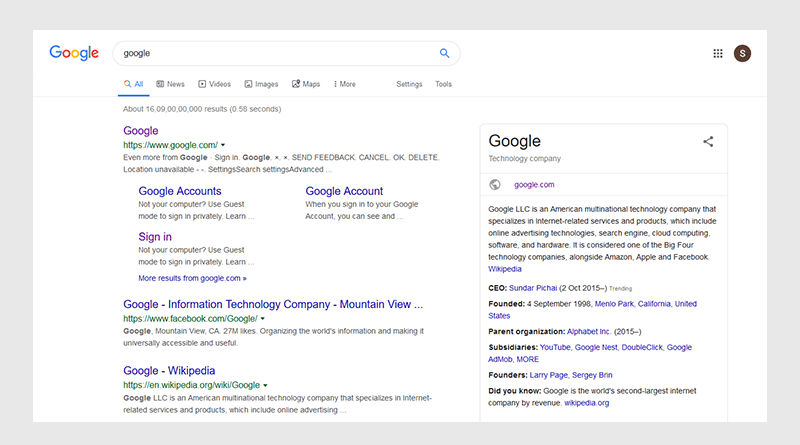Viewport: 800px width, 445px height.
Task: Click MORE in Subsidiaries list
Action: [528, 359]
